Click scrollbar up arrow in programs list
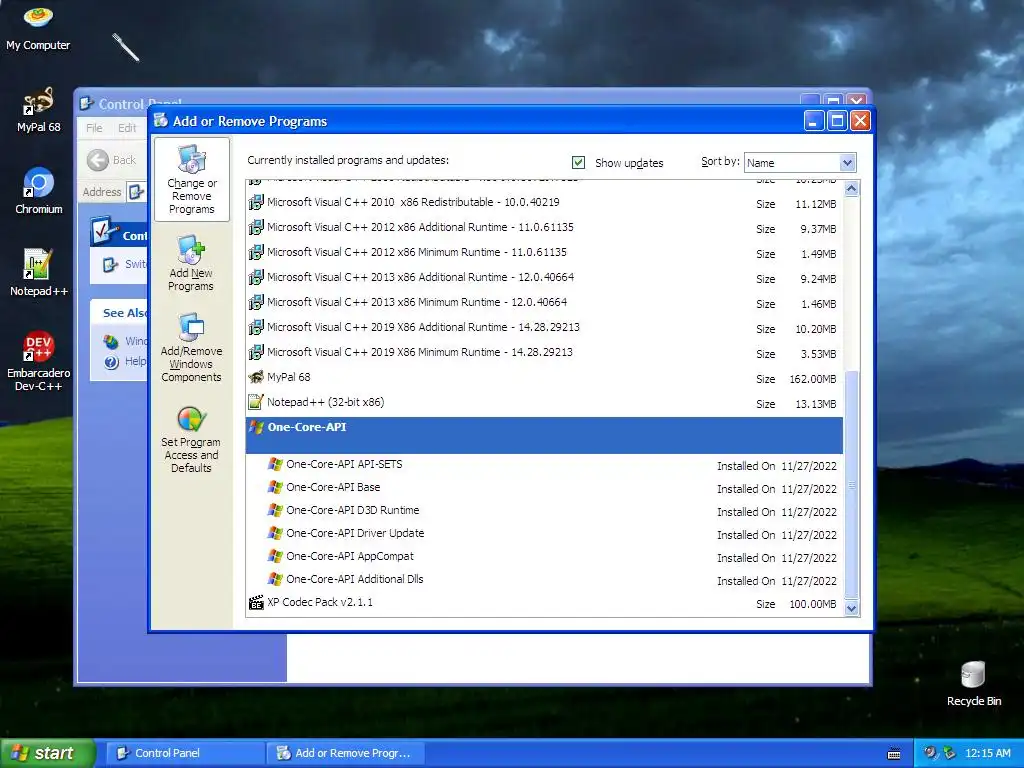The image size is (1024, 768). [x=851, y=189]
